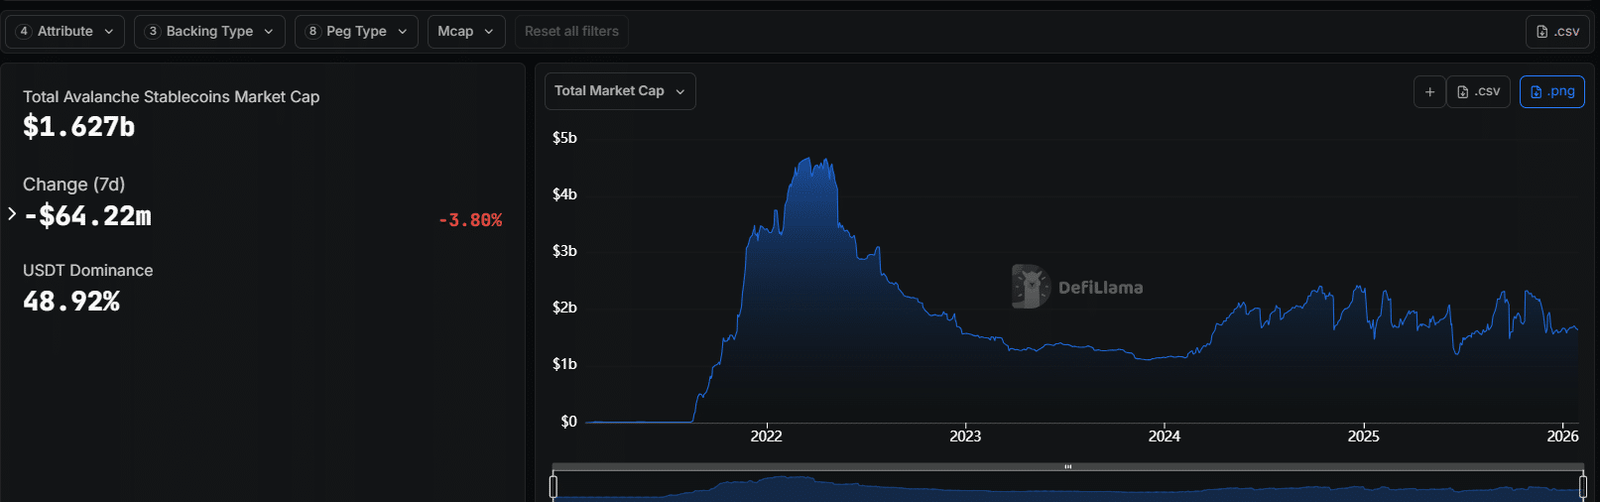Click the $1.627b market cap value

pyautogui.click(x=79, y=127)
